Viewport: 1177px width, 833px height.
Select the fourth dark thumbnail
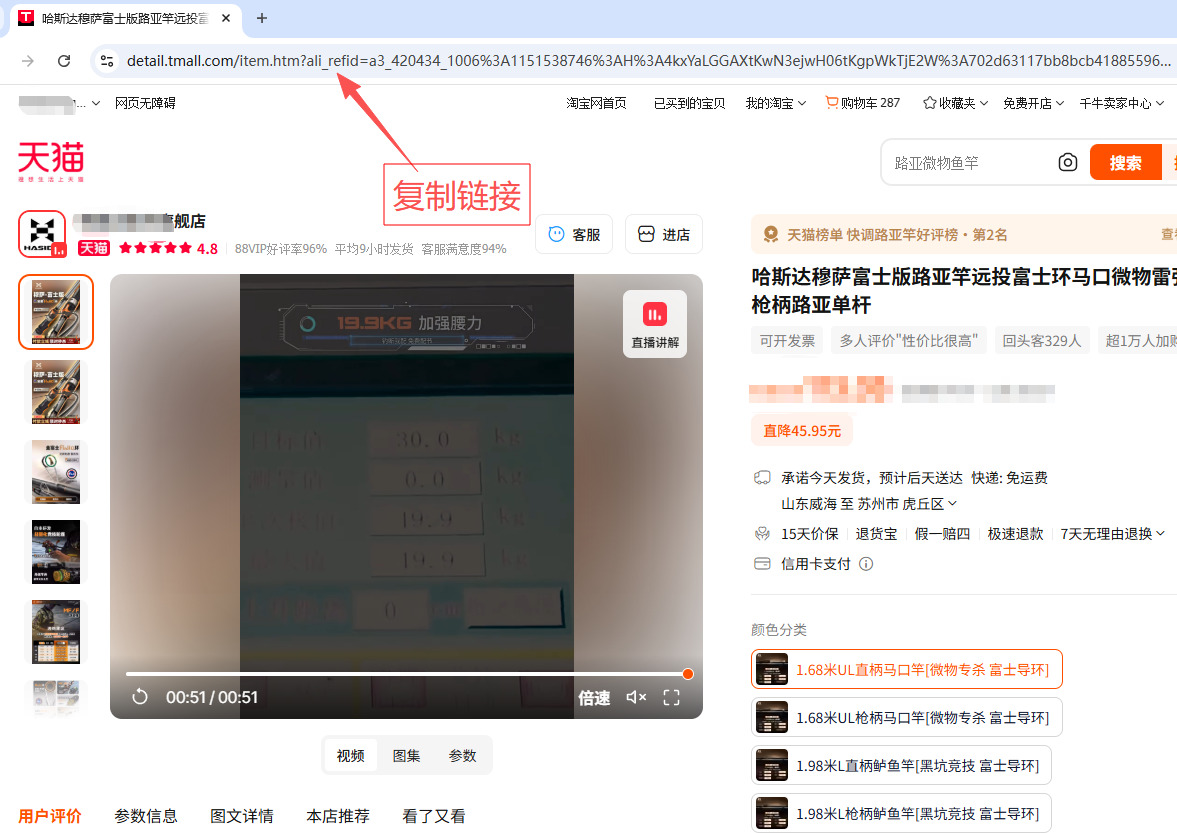tap(56, 552)
